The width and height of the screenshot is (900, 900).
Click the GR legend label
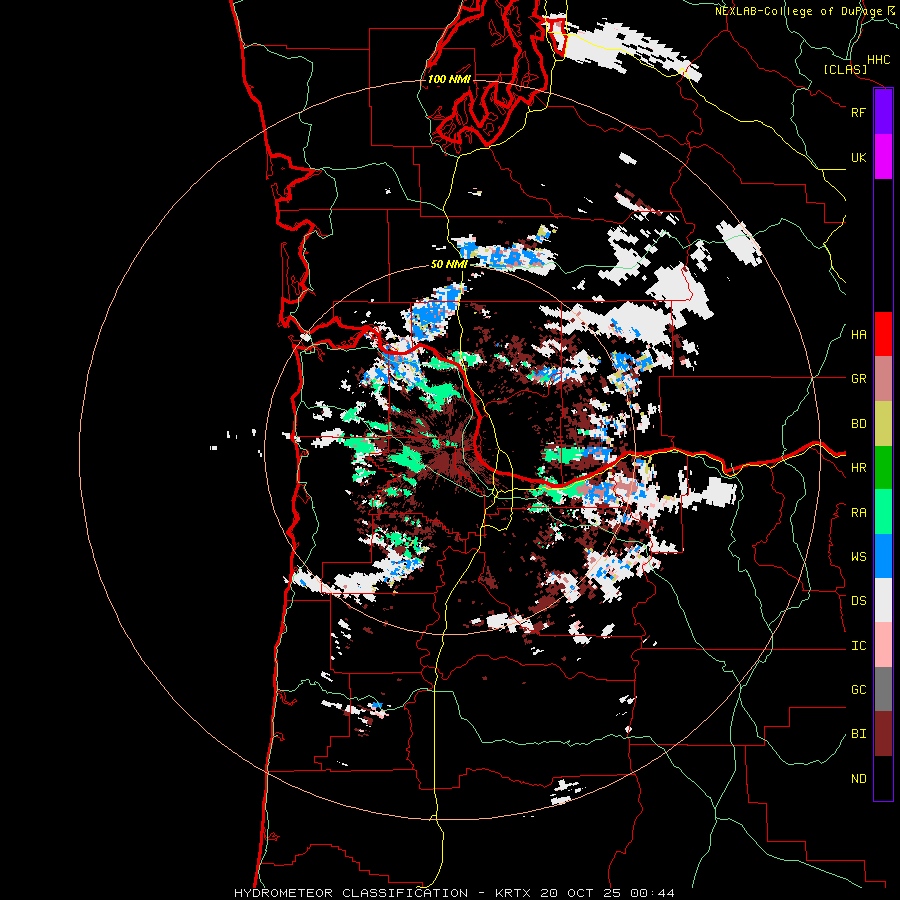(x=858, y=379)
